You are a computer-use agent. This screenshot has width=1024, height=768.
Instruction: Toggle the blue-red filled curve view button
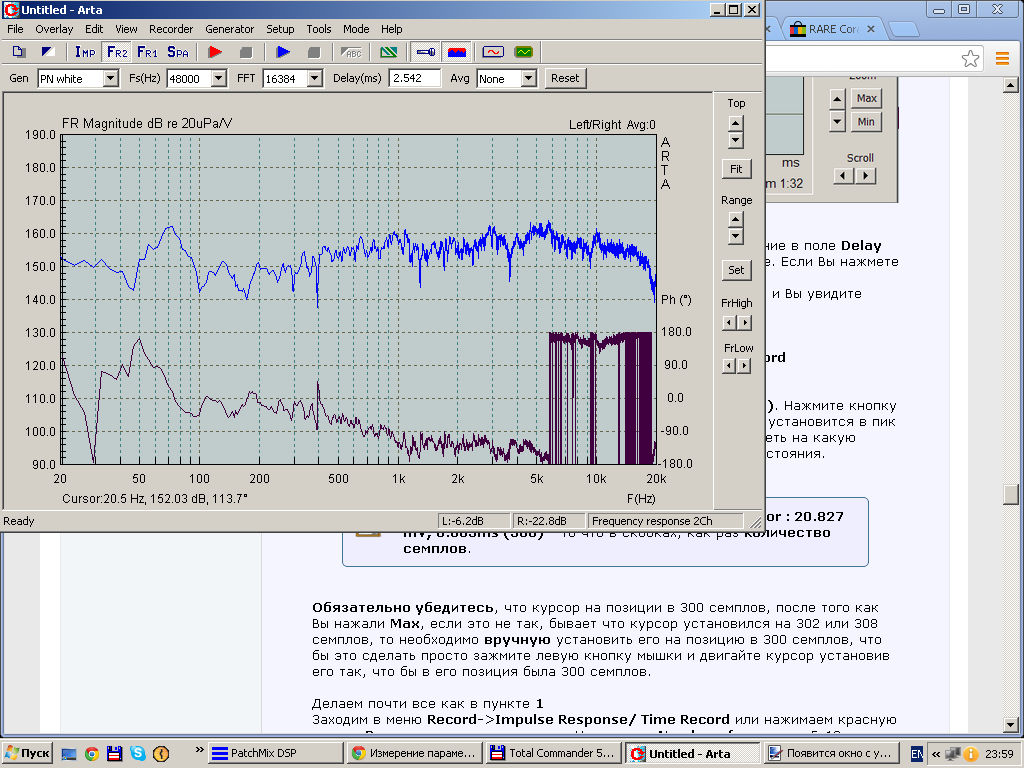[457, 52]
